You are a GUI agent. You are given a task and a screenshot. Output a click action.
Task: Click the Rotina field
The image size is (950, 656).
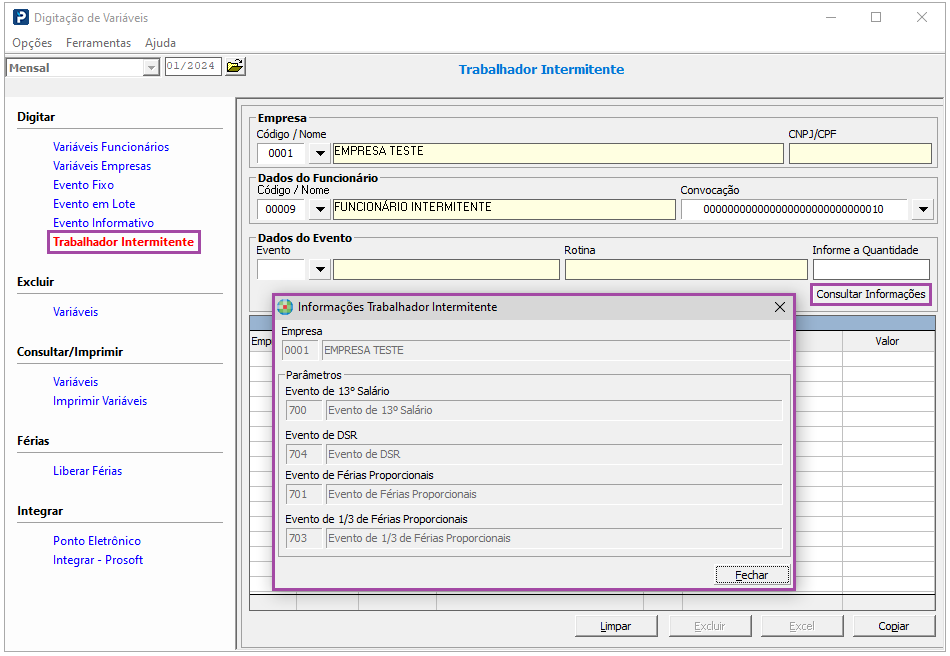coord(686,270)
